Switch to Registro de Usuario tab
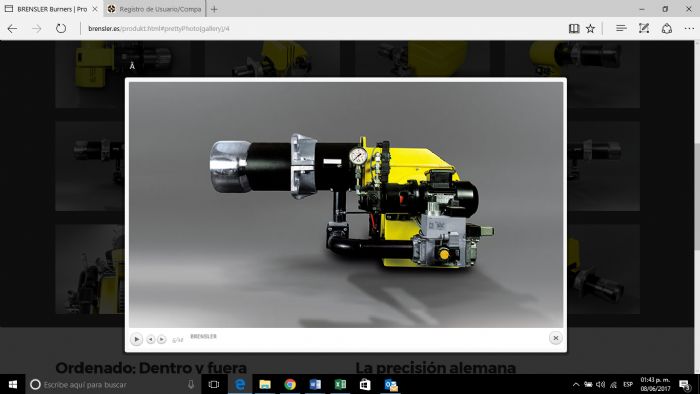Image resolution: width=700 pixels, height=394 pixels. point(155,9)
